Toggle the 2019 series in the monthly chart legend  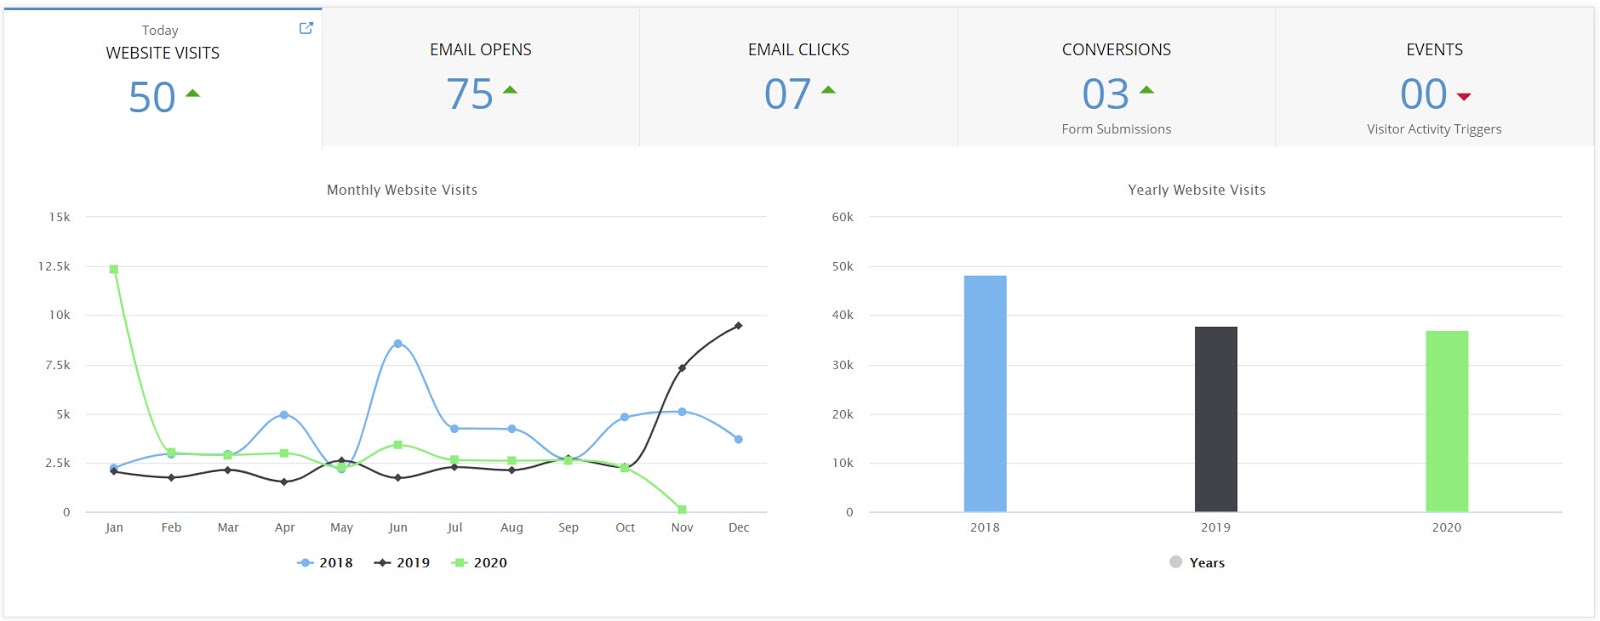pyautogui.click(x=402, y=563)
